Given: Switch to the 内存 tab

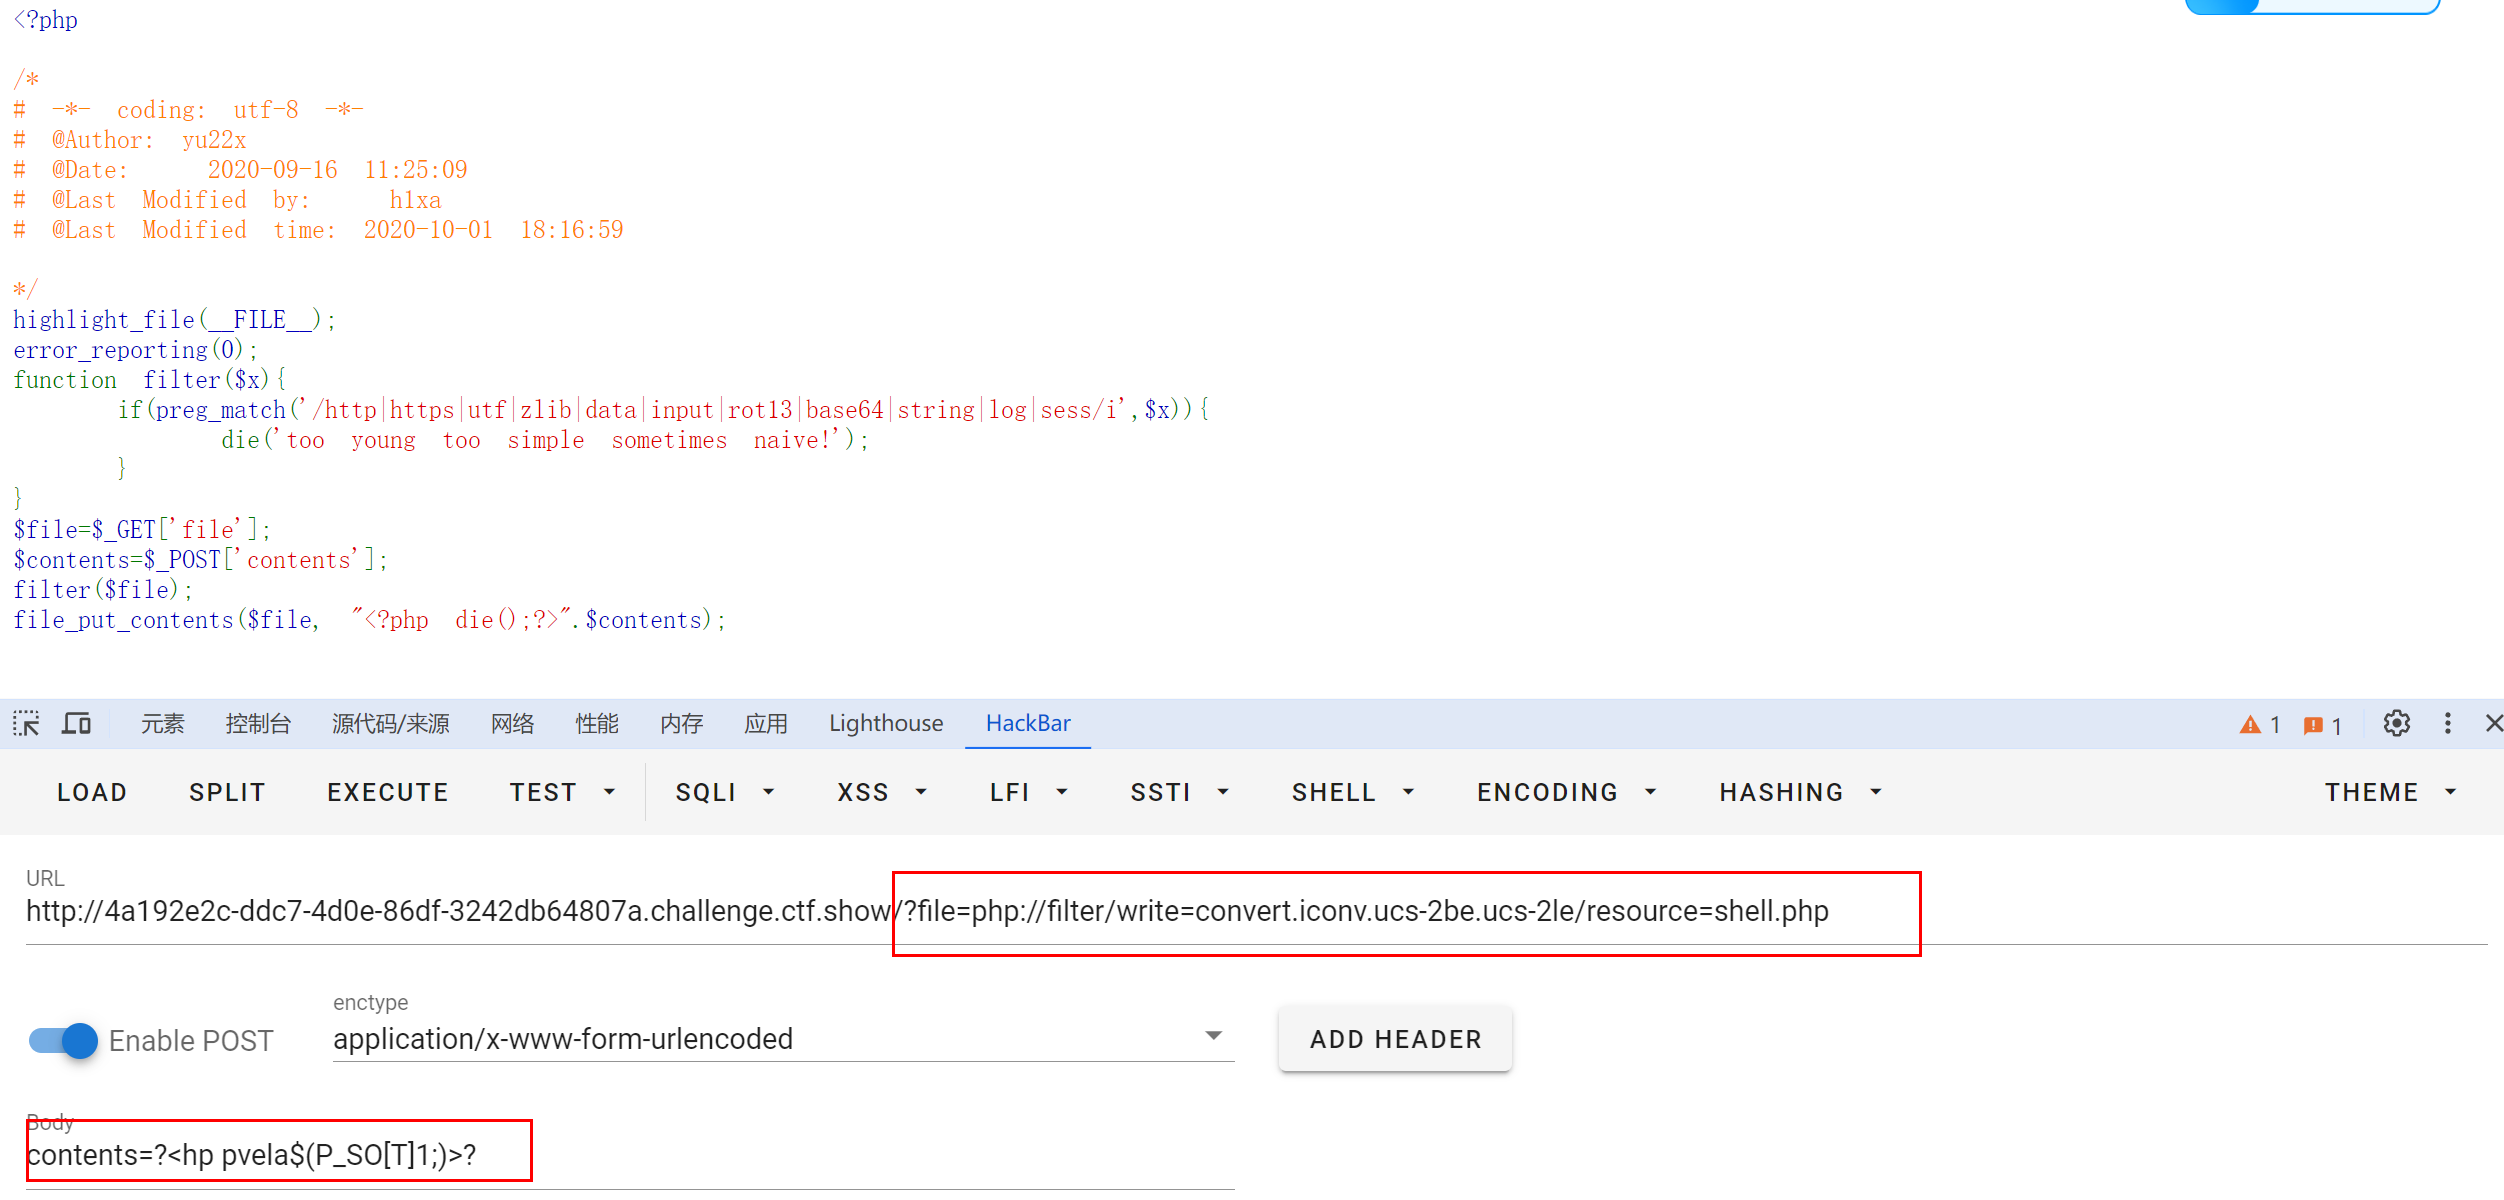Looking at the screenshot, I should [x=682, y=723].
